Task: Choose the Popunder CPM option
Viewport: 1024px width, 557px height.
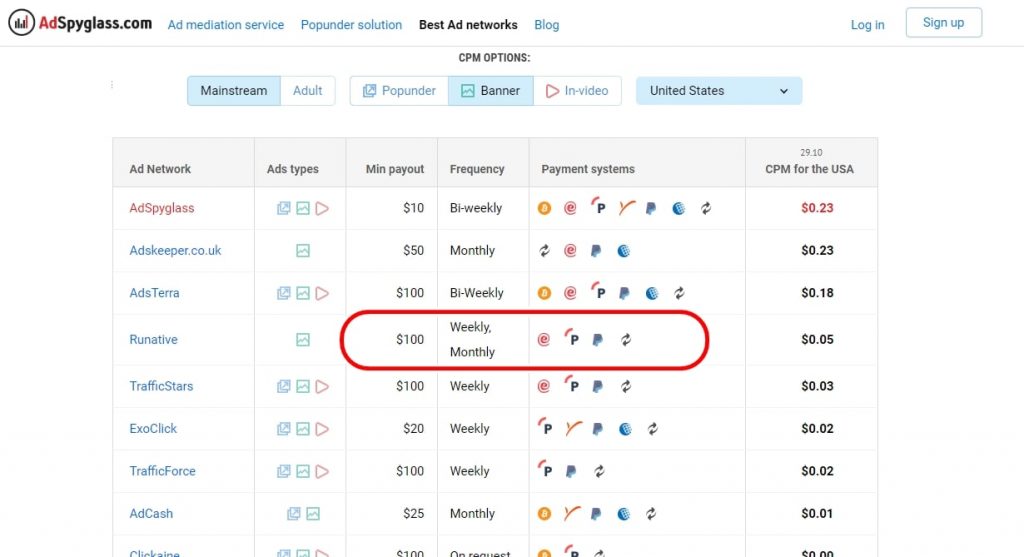Action: 399,91
